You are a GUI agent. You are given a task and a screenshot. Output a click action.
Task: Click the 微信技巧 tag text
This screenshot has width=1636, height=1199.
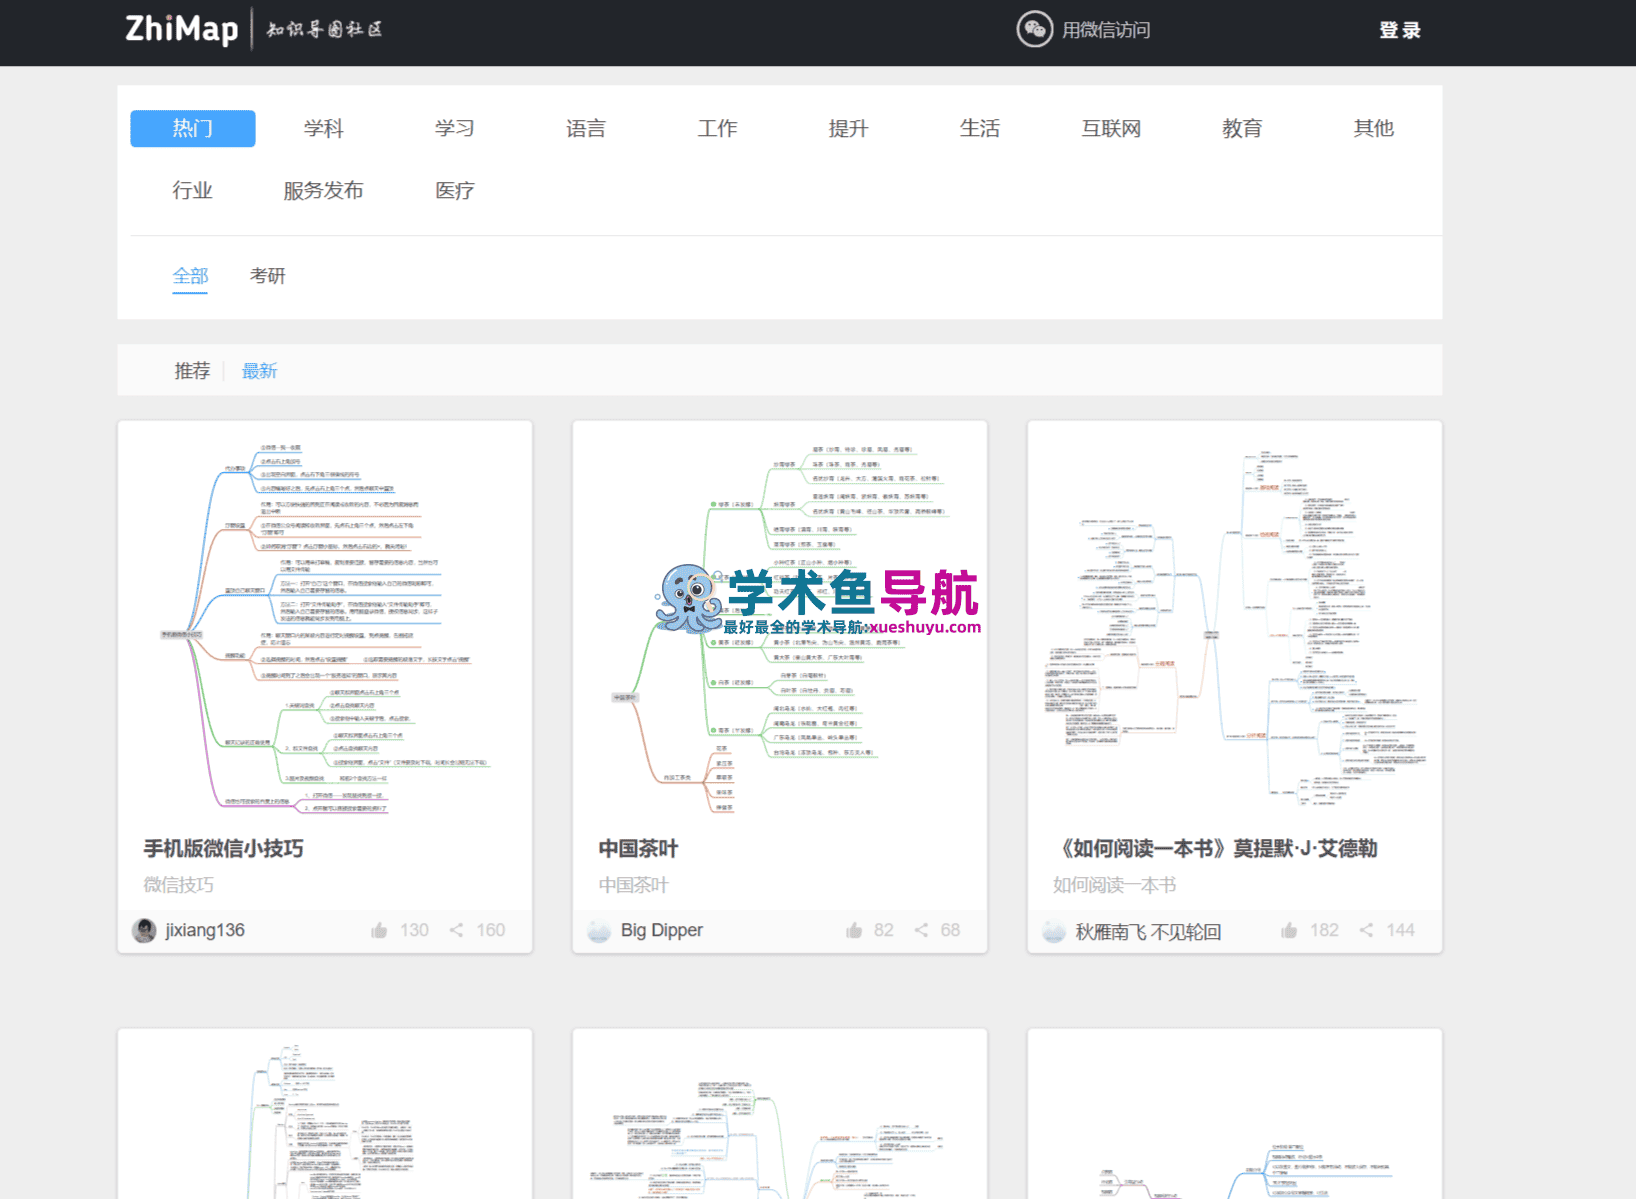tap(179, 885)
